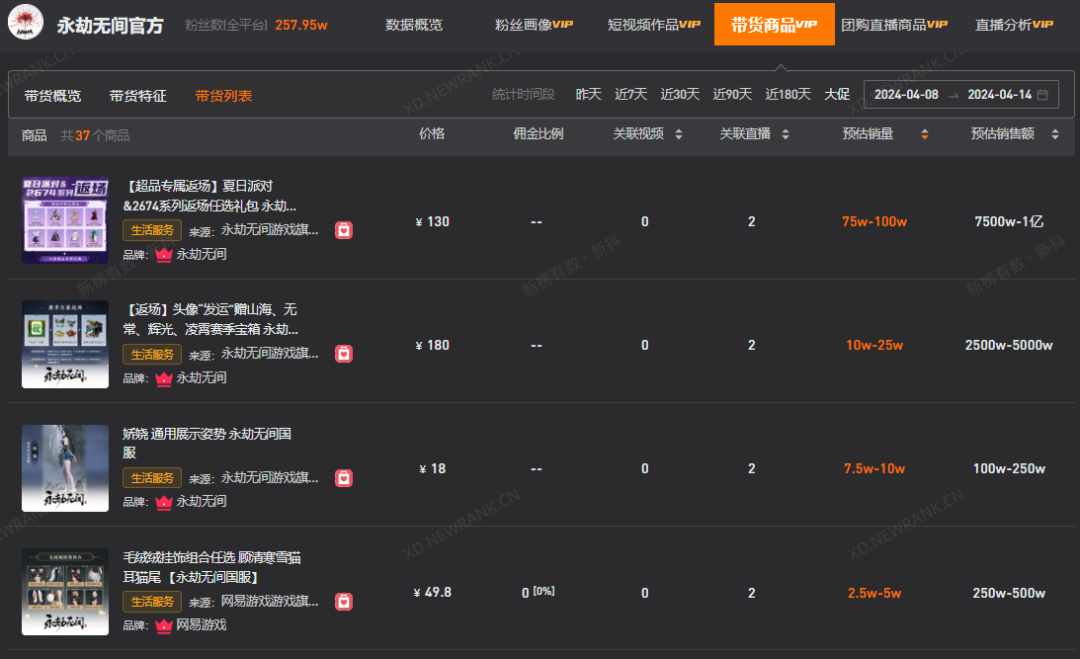This screenshot has width=1080, height=659.
Task: Select the 带货列表 sub-tab
Action: click(x=223, y=96)
